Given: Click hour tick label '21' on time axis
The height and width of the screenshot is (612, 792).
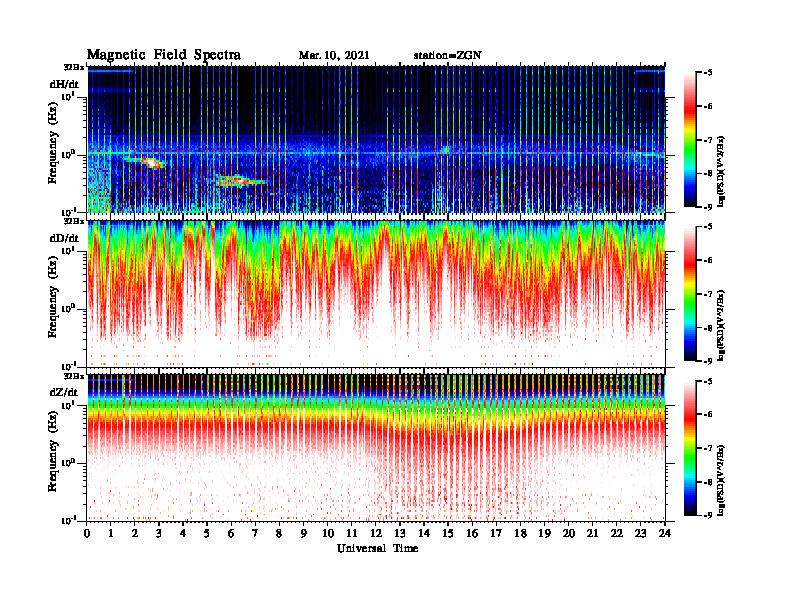Looking at the screenshot, I should click(x=592, y=533).
